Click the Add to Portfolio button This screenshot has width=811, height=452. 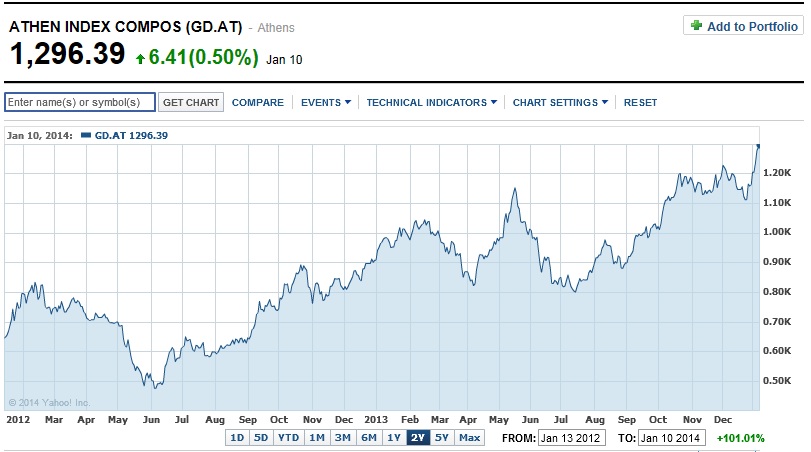click(x=743, y=25)
